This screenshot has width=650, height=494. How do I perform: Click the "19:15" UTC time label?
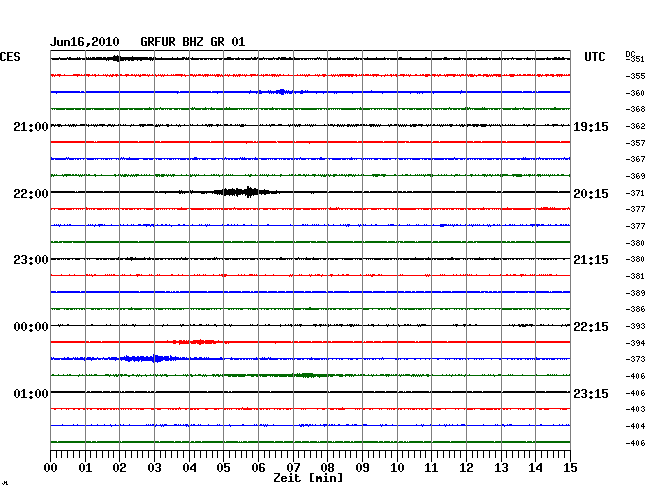pos(591,127)
